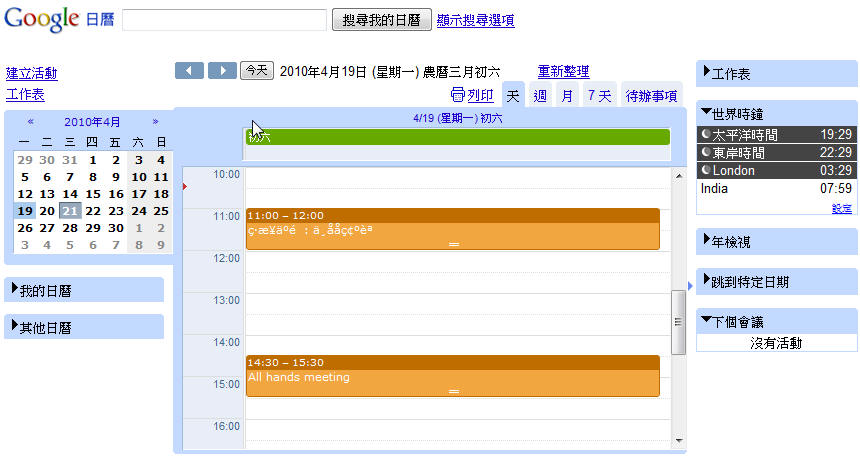Click the previous day arrow button
Image resolution: width=860 pixels, height=458 pixels.
pyautogui.click(x=189, y=71)
